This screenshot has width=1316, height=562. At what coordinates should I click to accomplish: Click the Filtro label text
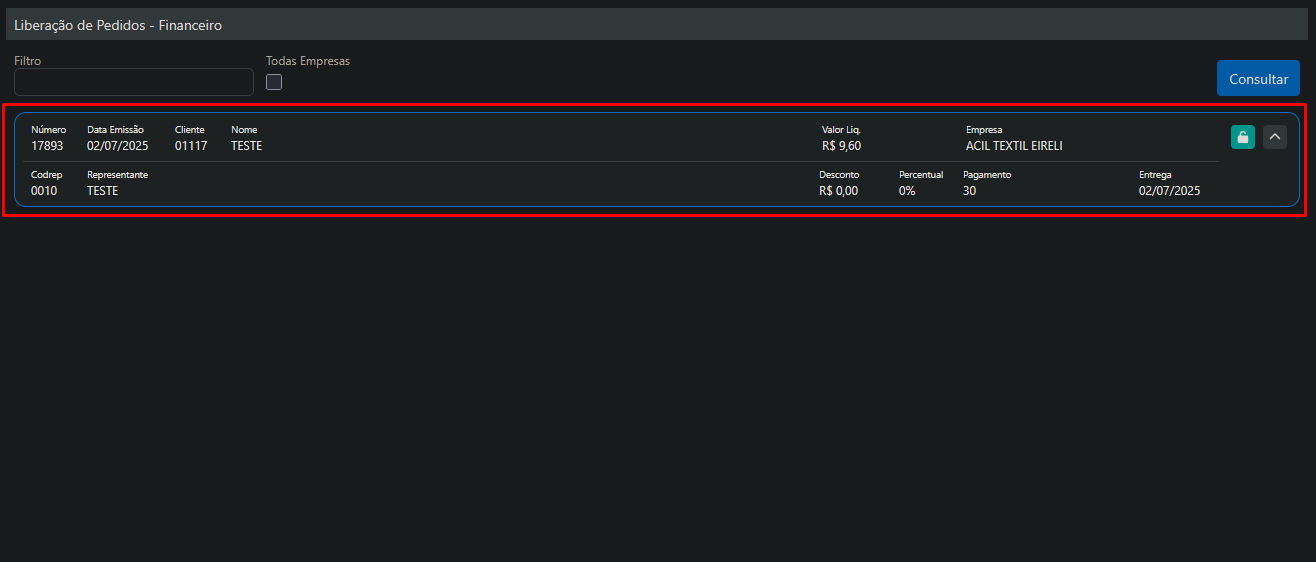(x=28, y=61)
